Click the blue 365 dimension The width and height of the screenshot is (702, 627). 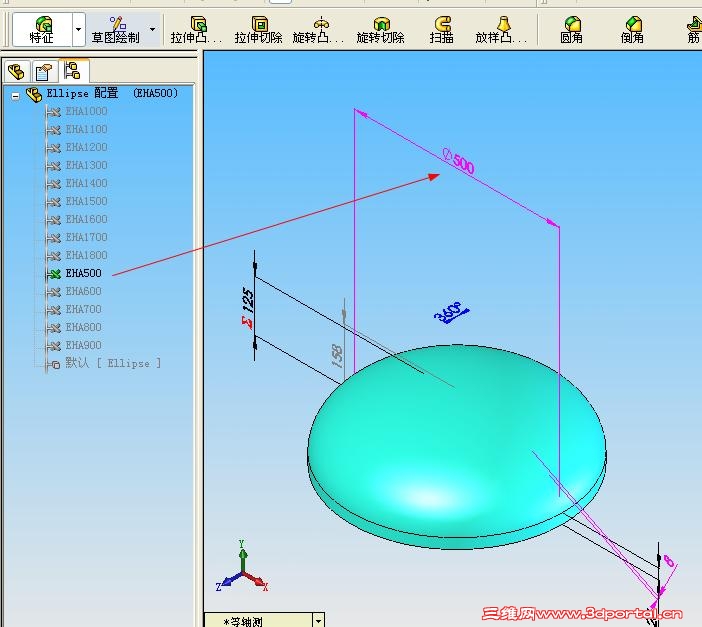[x=451, y=312]
